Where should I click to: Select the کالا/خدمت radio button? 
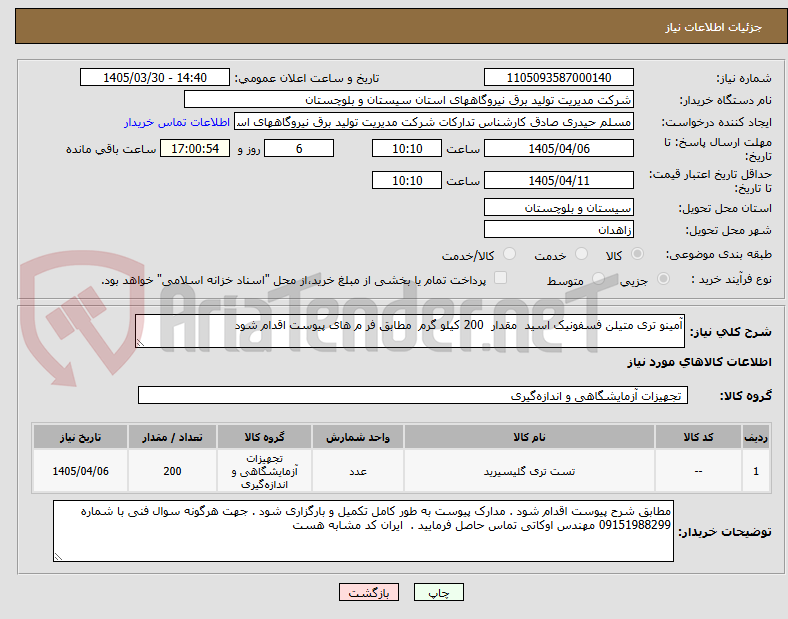pos(510,254)
